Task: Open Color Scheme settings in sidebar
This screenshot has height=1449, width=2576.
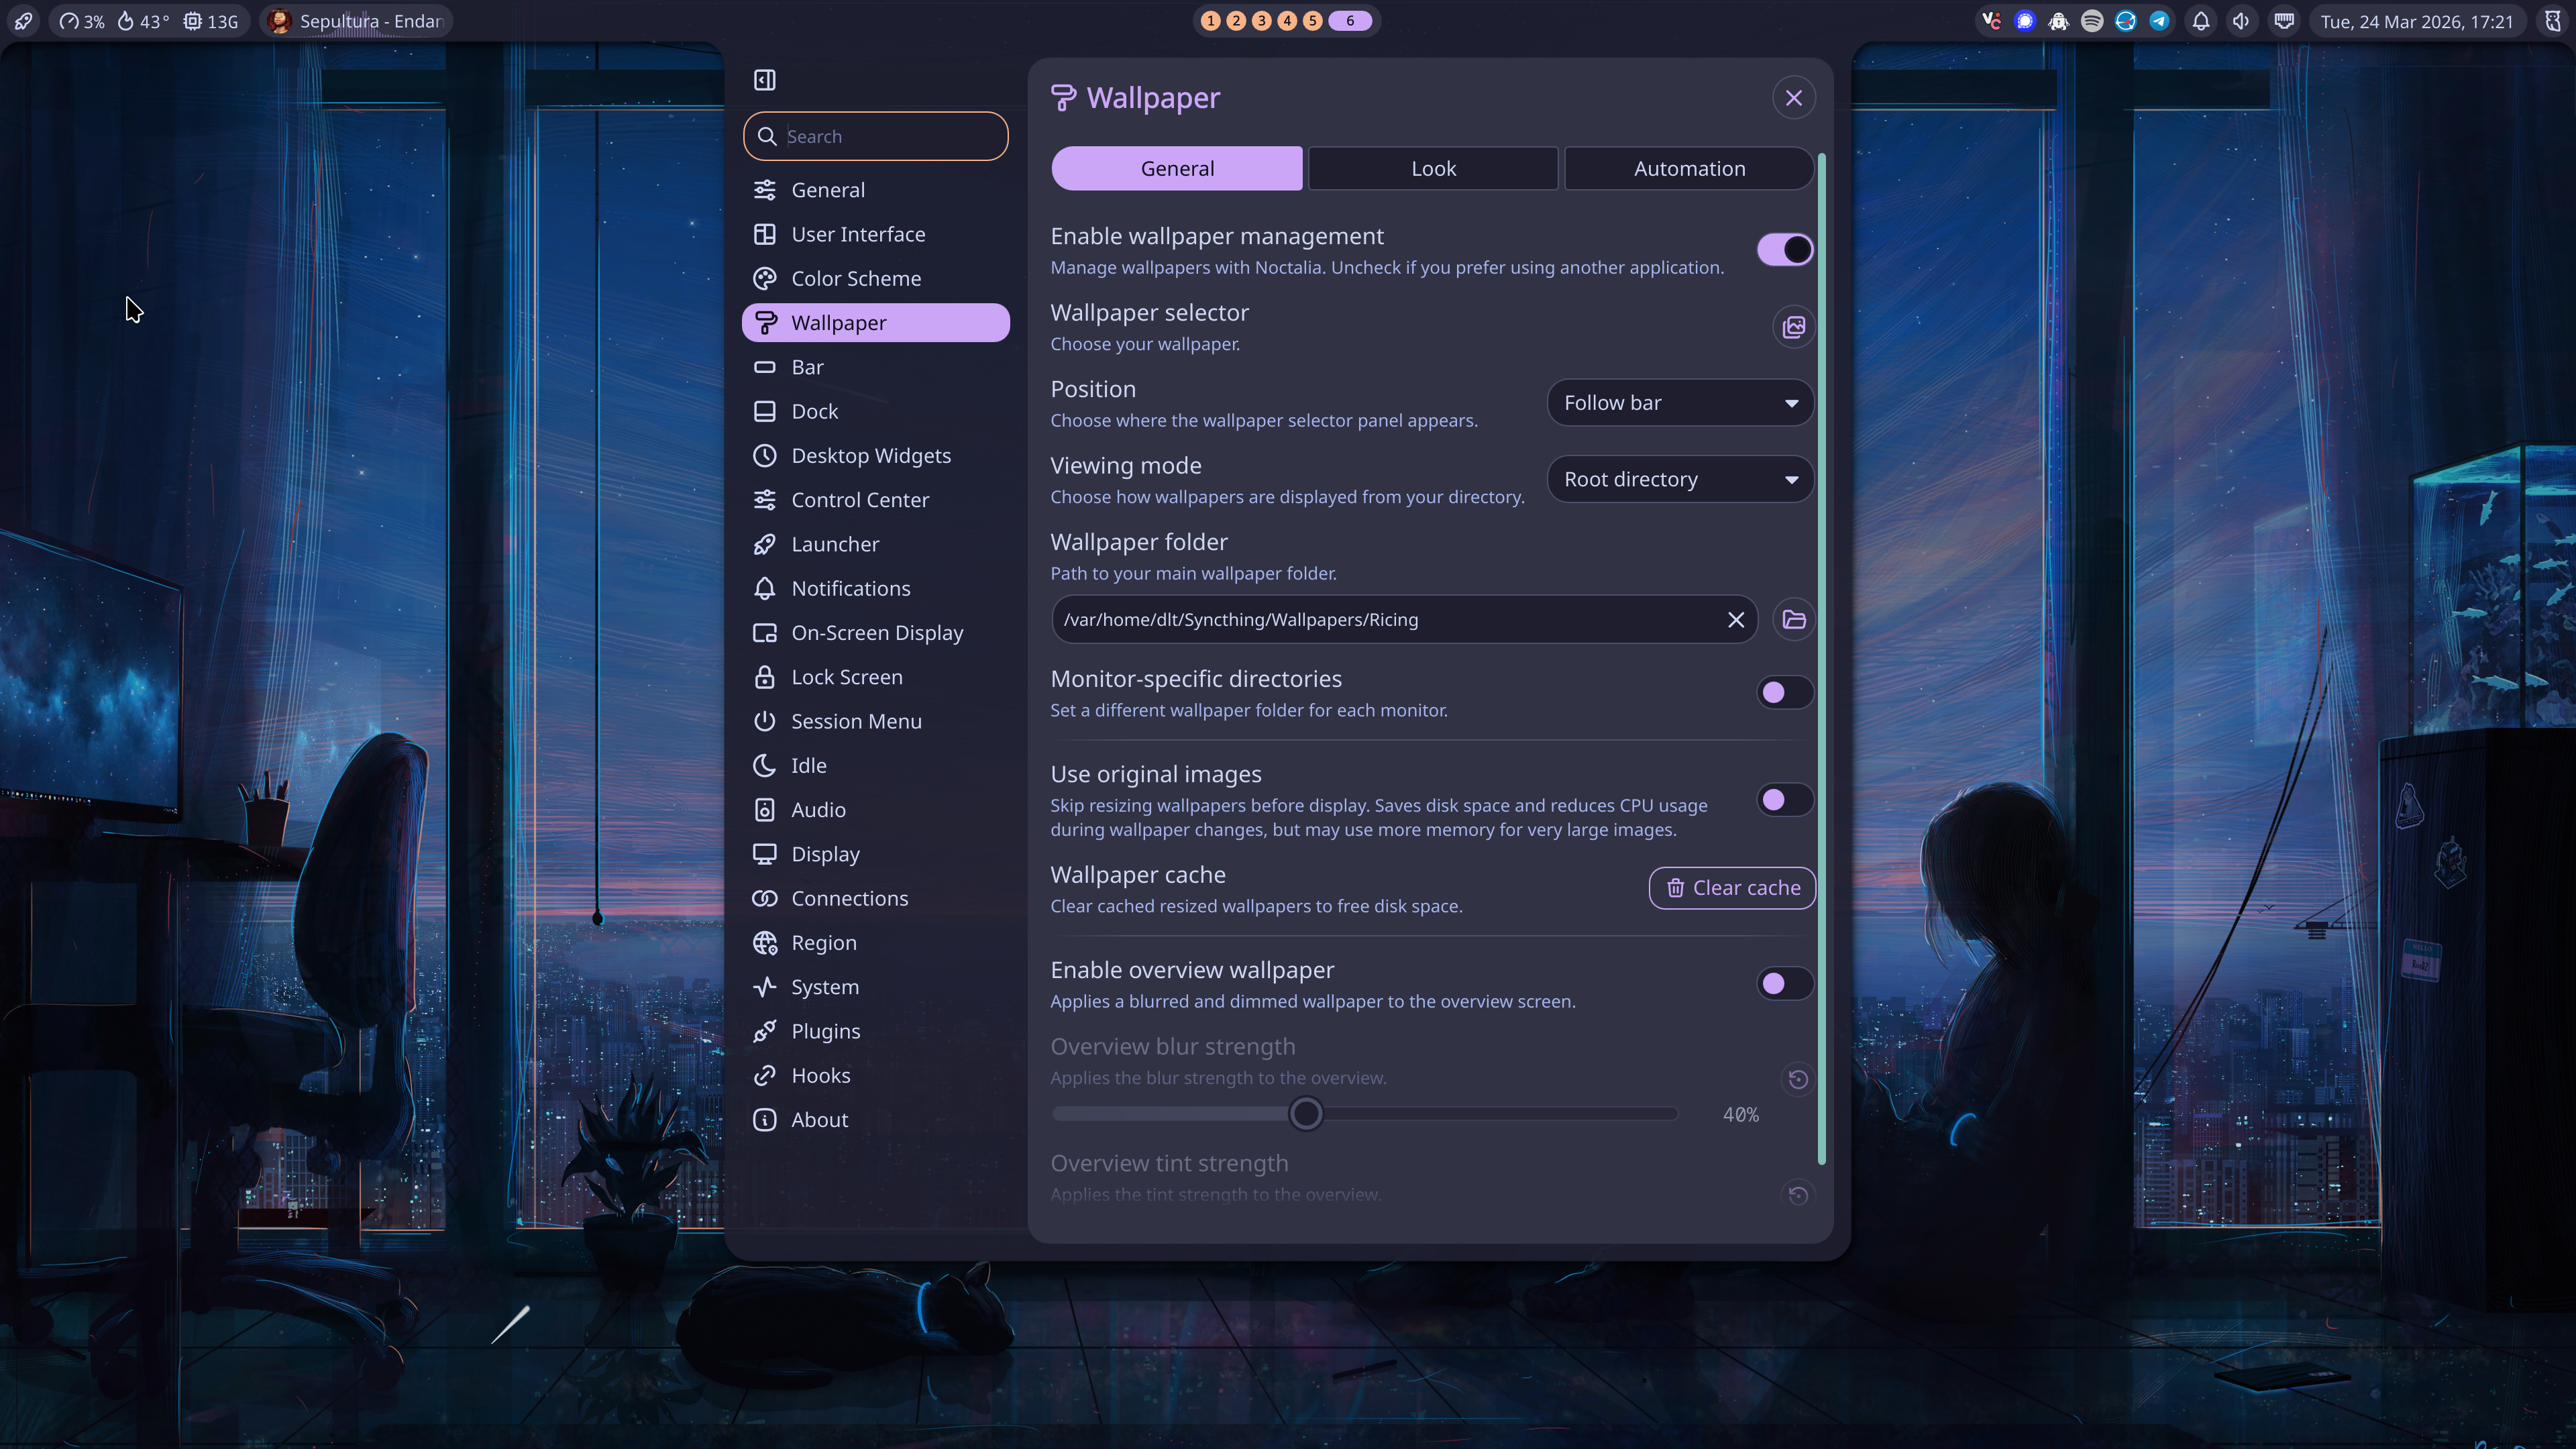Action: pyautogui.click(x=856, y=278)
